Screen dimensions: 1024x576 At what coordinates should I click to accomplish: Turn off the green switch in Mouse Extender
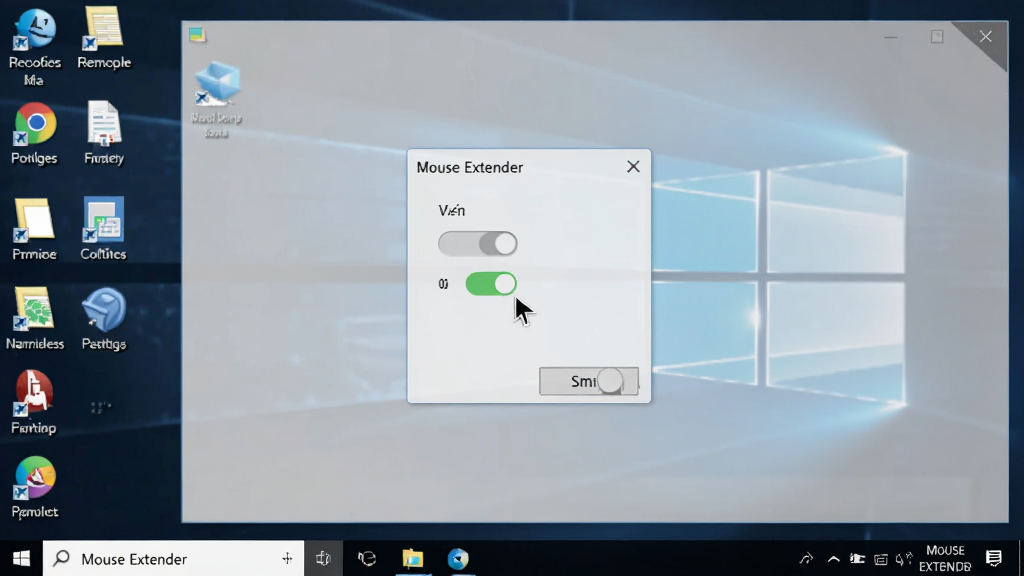click(491, 284)
